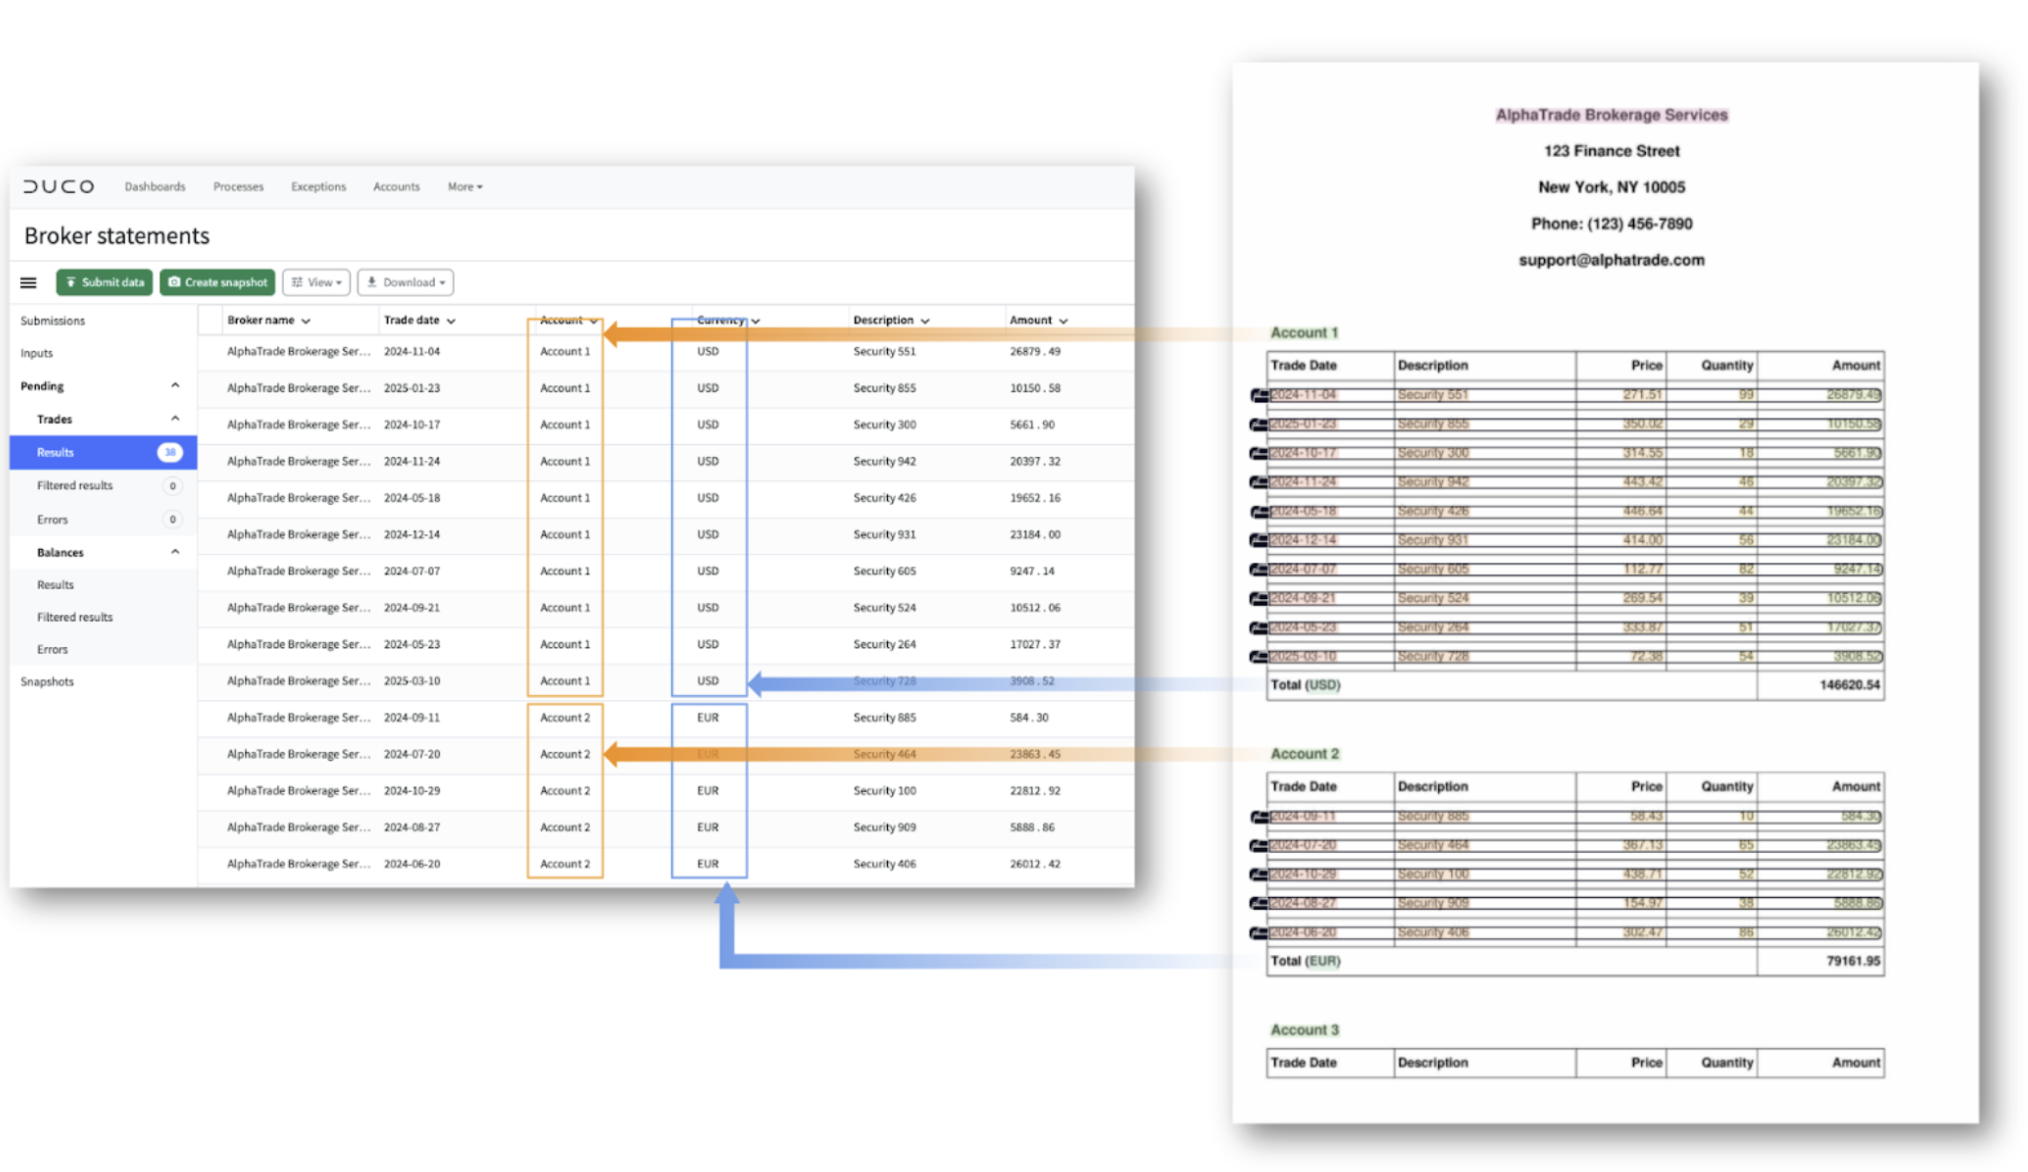Select Errors under Balances
This screenshot has width=2028, height=1172.
coord(52,650)
